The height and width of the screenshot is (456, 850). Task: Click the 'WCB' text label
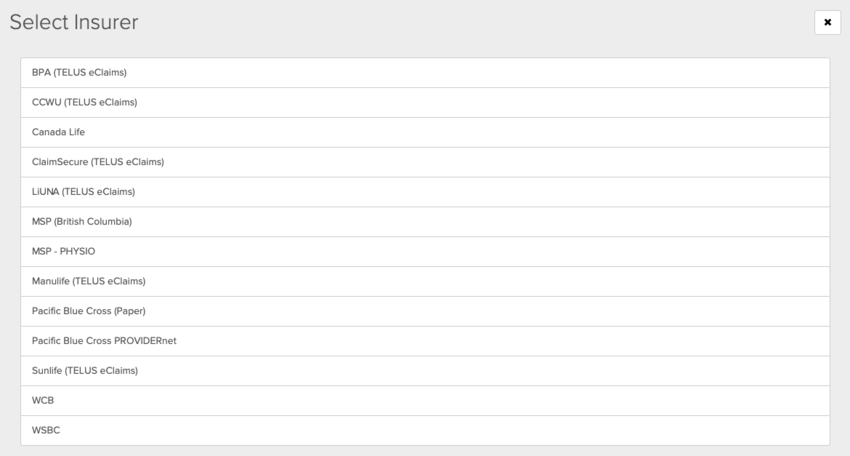click(x=43, y=400)
